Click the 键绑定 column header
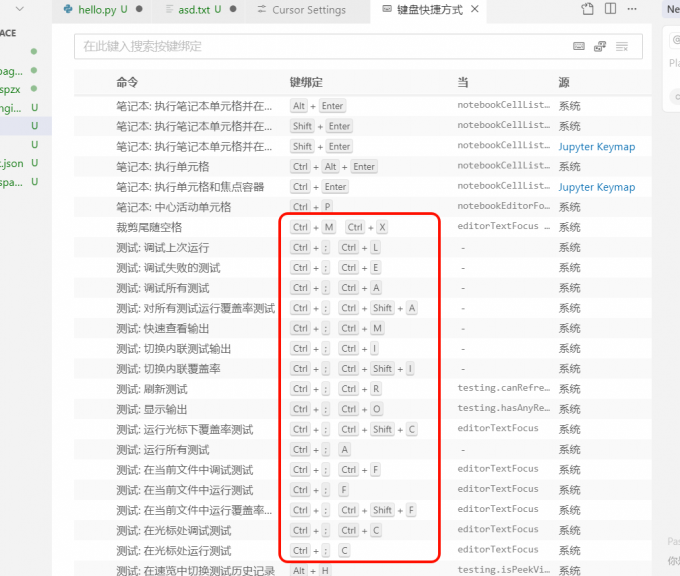The height and width of the screenshot is (576, 680). click(306, 82)
